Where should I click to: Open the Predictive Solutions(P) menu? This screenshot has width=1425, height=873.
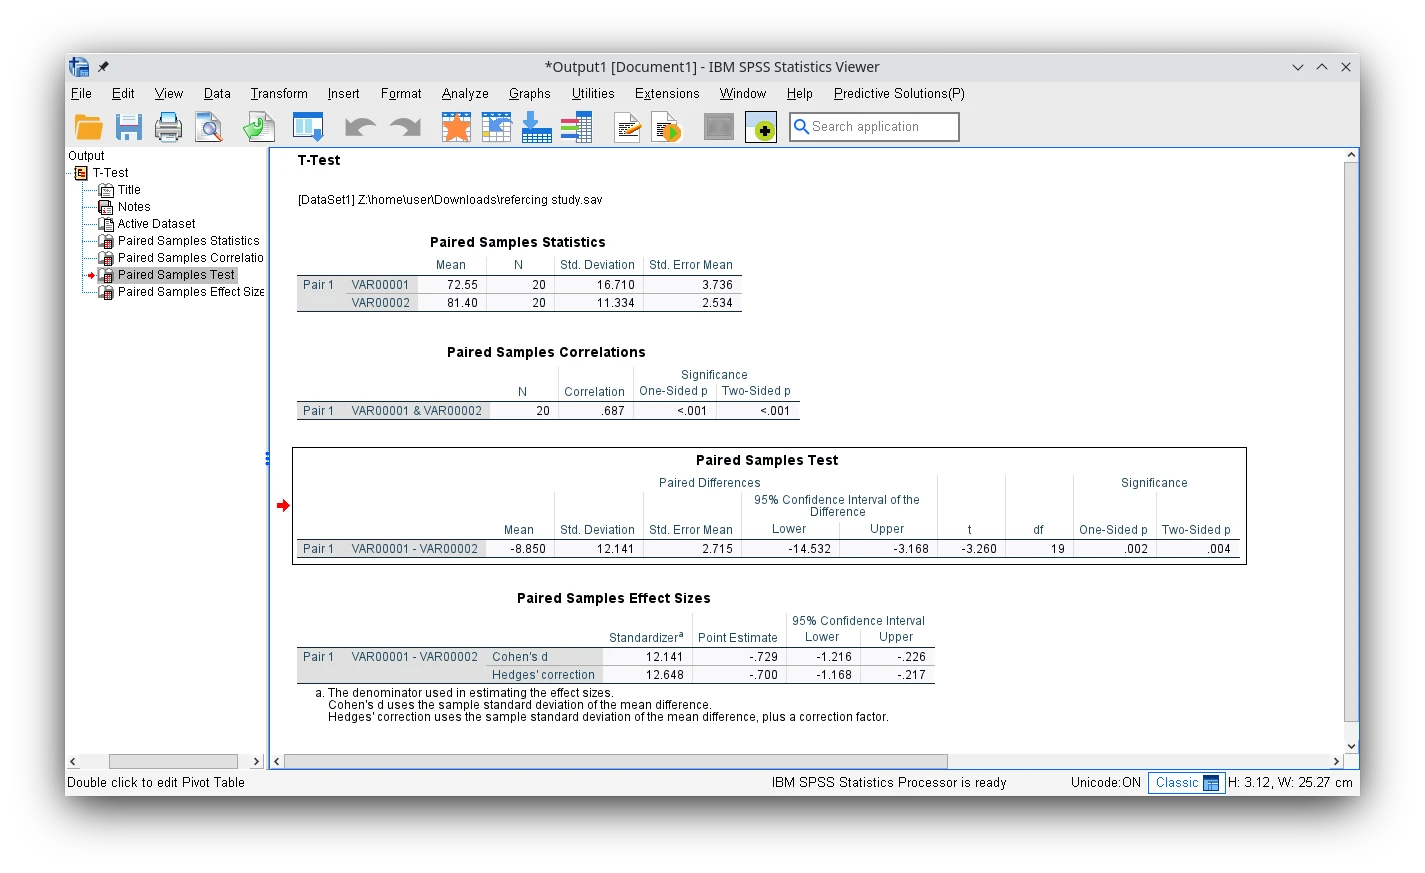coord(899,94)
